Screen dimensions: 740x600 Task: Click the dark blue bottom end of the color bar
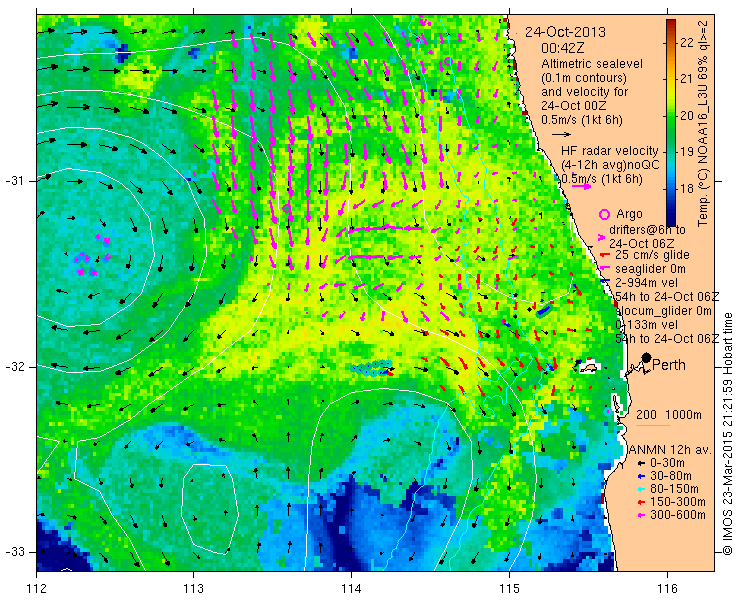[671, 220]
